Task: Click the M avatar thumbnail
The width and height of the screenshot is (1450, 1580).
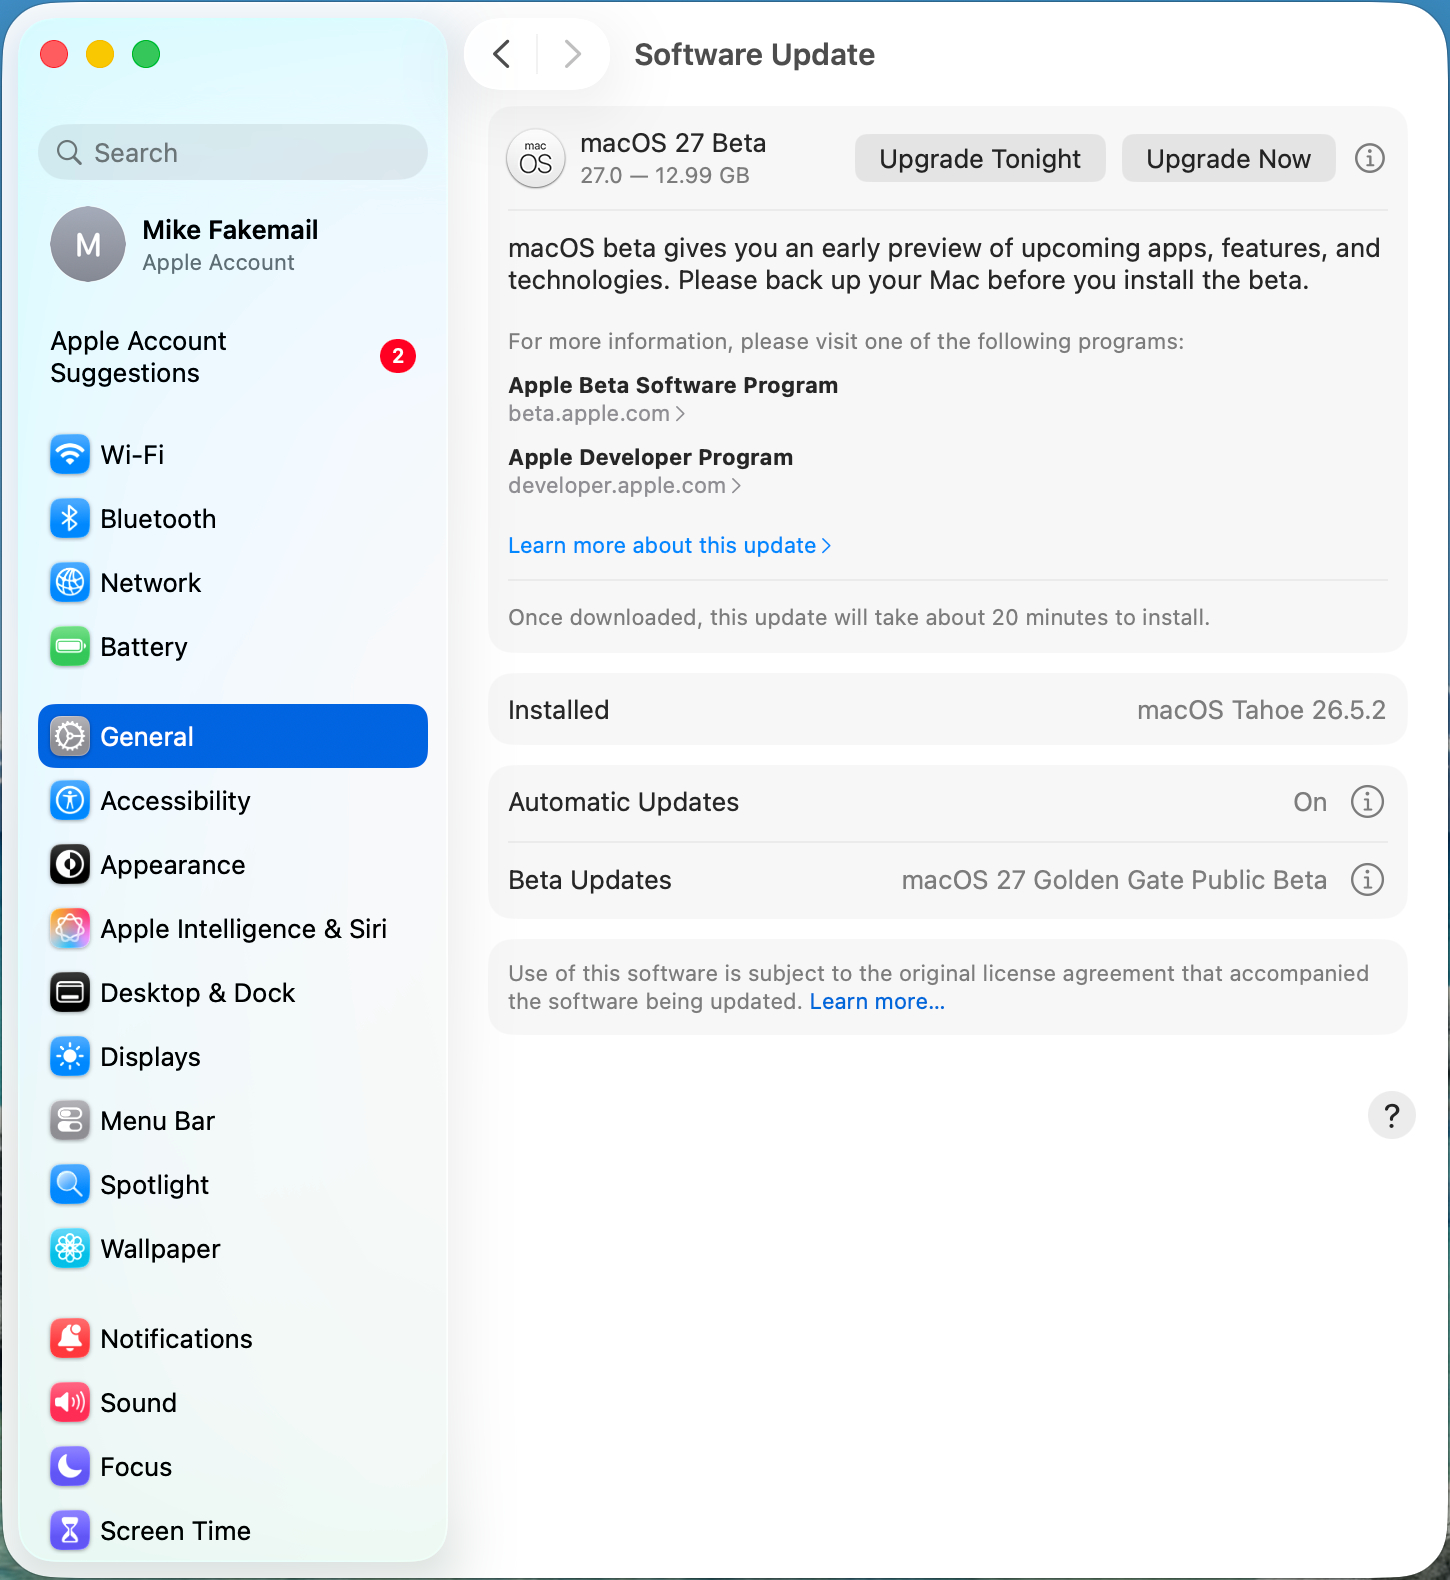Action: (88, 244)
